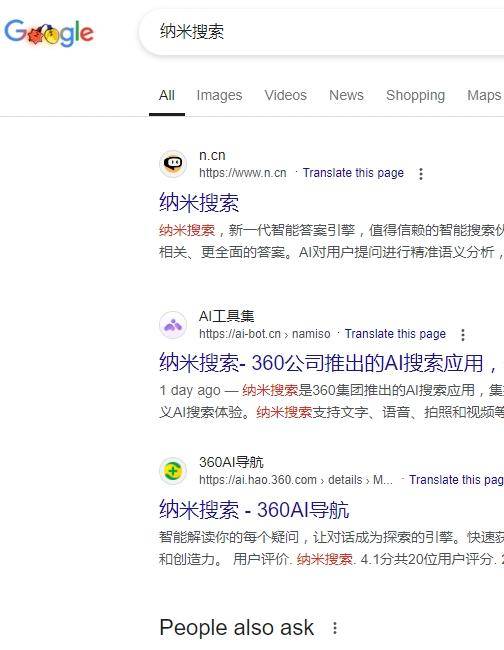This screenshot has height=650, width=504.
Task: Click the AI工具集 site favicon
Action: (x=173, y=325)
